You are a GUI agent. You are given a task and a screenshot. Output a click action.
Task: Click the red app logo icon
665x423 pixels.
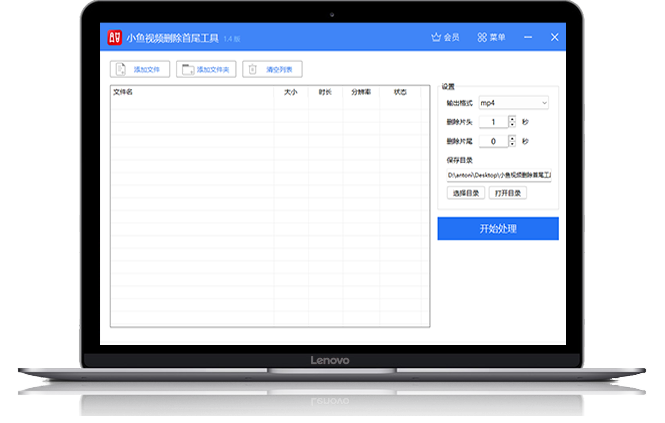pos(114,37)
